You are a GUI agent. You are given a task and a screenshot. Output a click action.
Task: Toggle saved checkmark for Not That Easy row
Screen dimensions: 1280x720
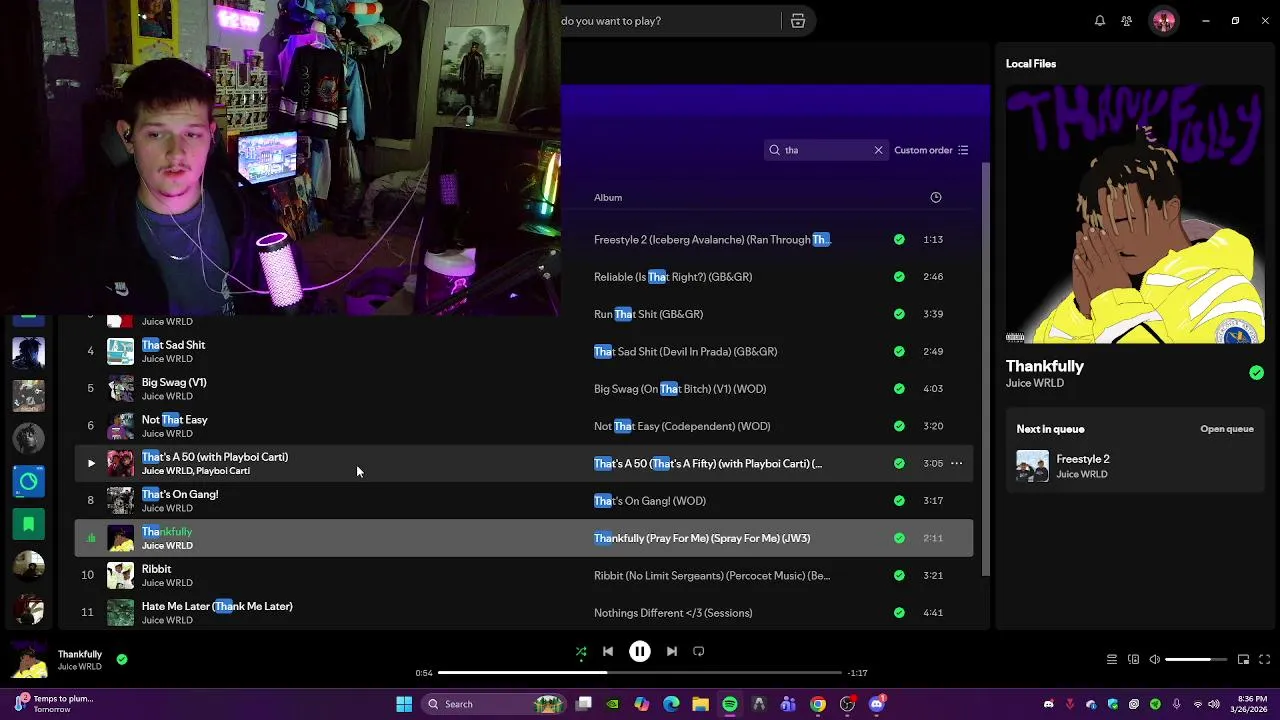[x=899, y=426]
